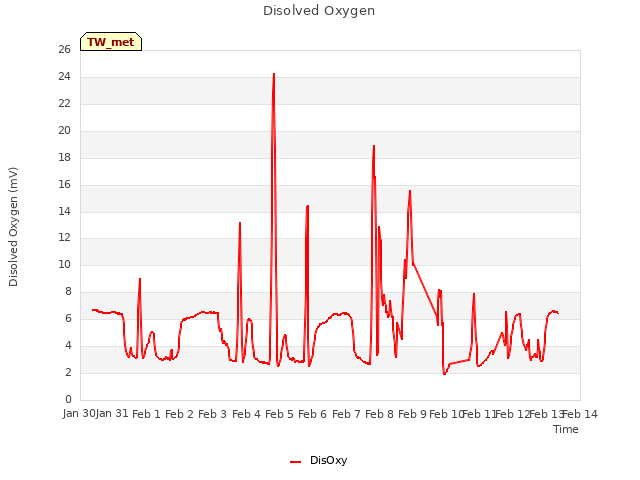Click the 'Feb 3' x-axis tick label
Viewport: 640px width, 480px height.
pyautogui.click(x=212, y=414)
